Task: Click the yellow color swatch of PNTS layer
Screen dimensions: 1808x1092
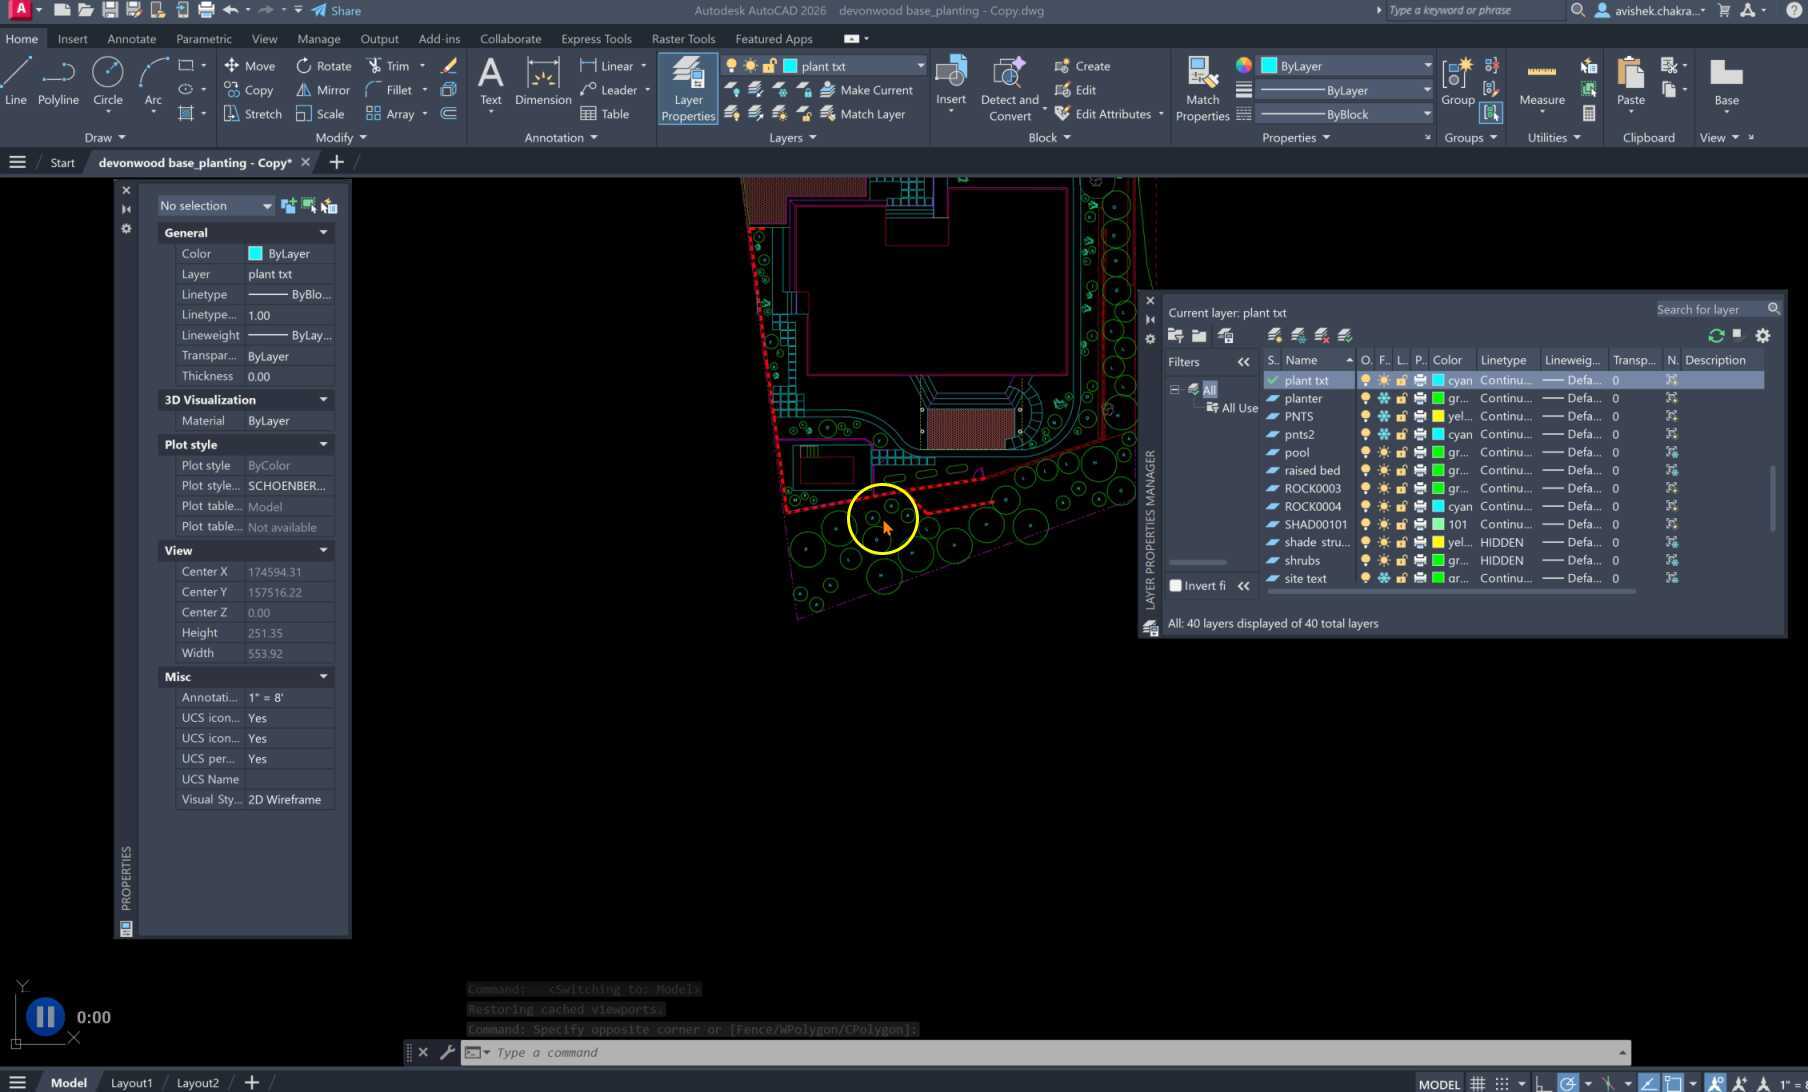Action: point(1438,417)
